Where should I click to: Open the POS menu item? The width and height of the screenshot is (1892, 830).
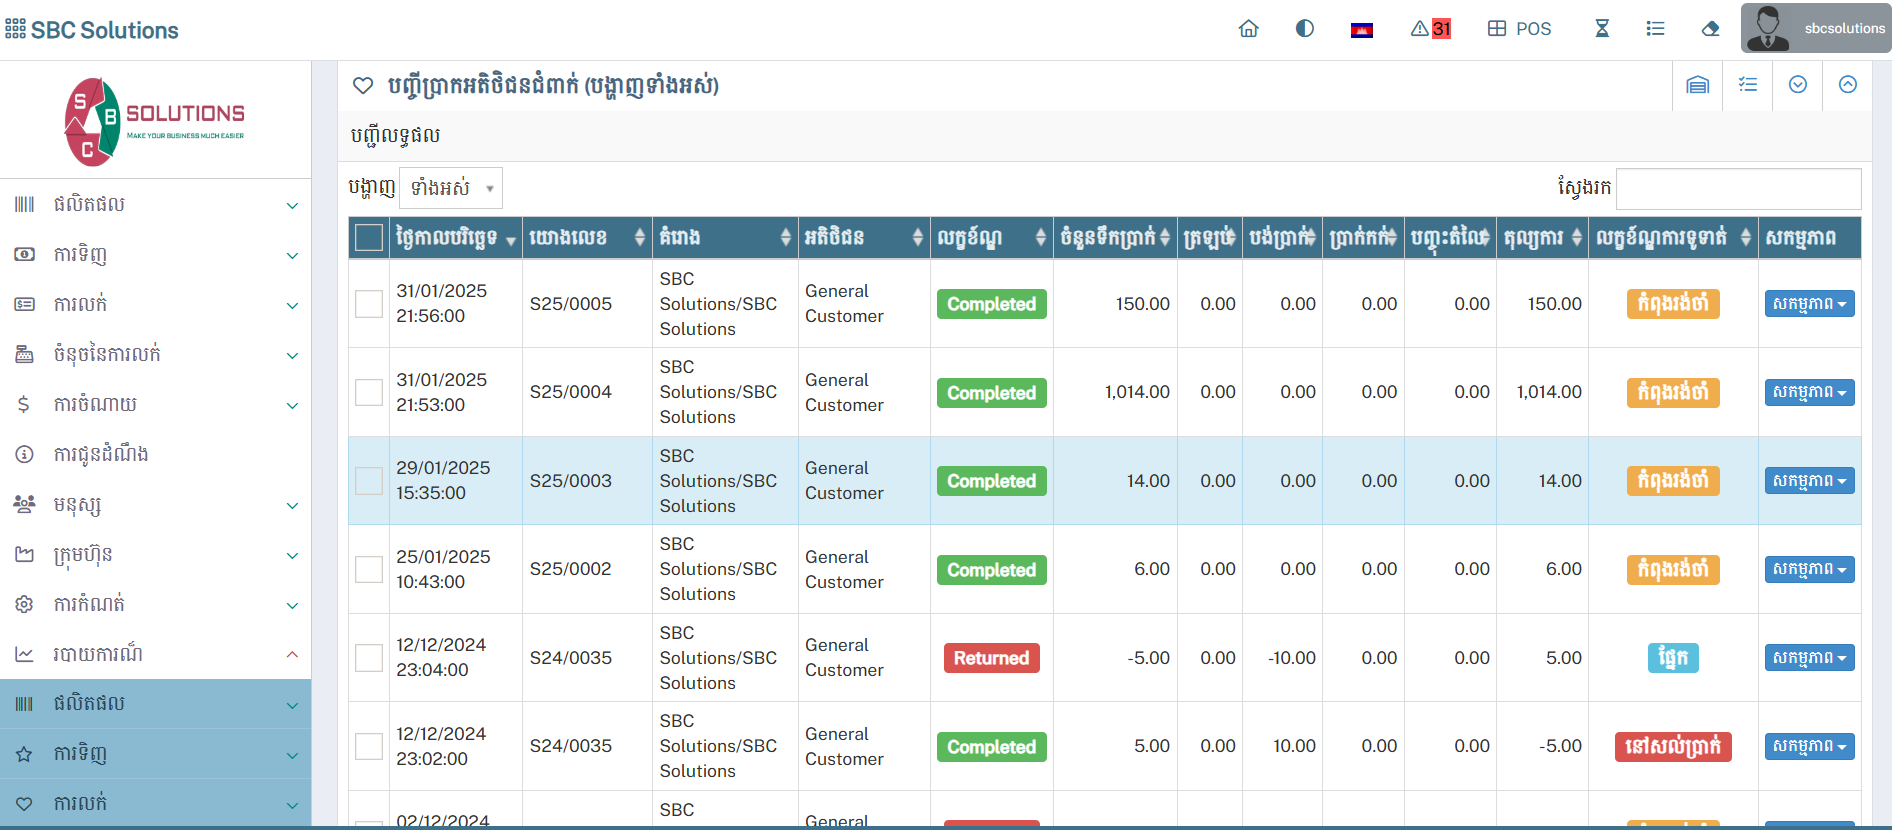click(x=1520, y=29)
